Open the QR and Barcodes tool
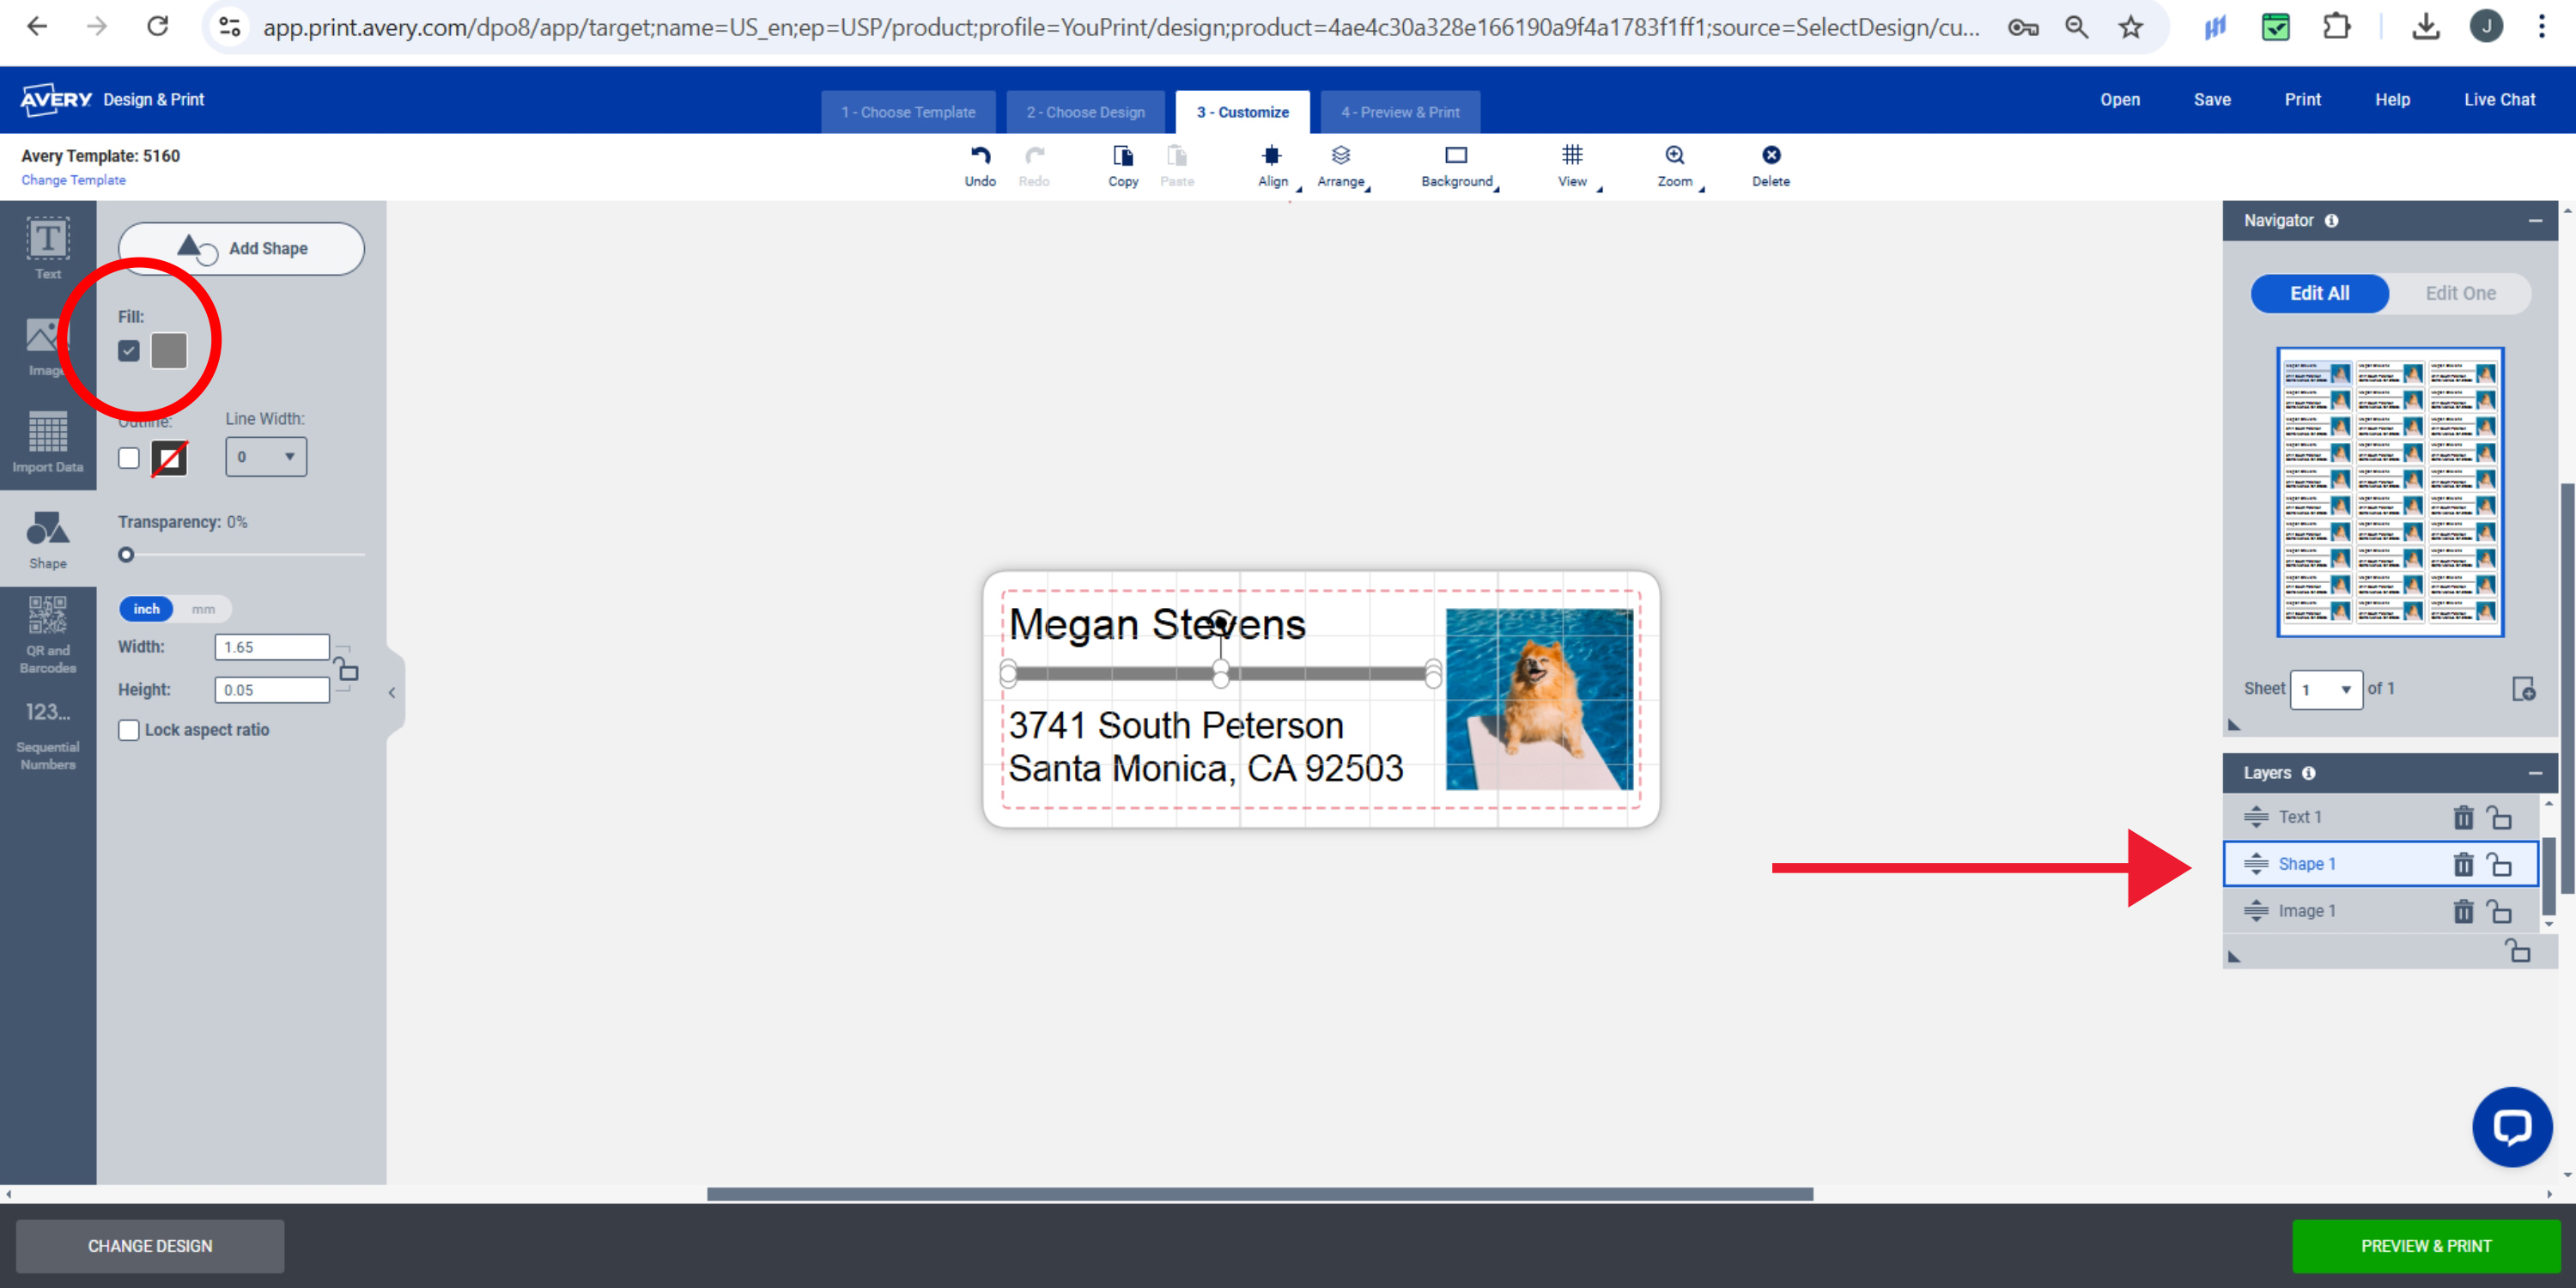Screen dimensions: 2576x1288 point(48,634)
